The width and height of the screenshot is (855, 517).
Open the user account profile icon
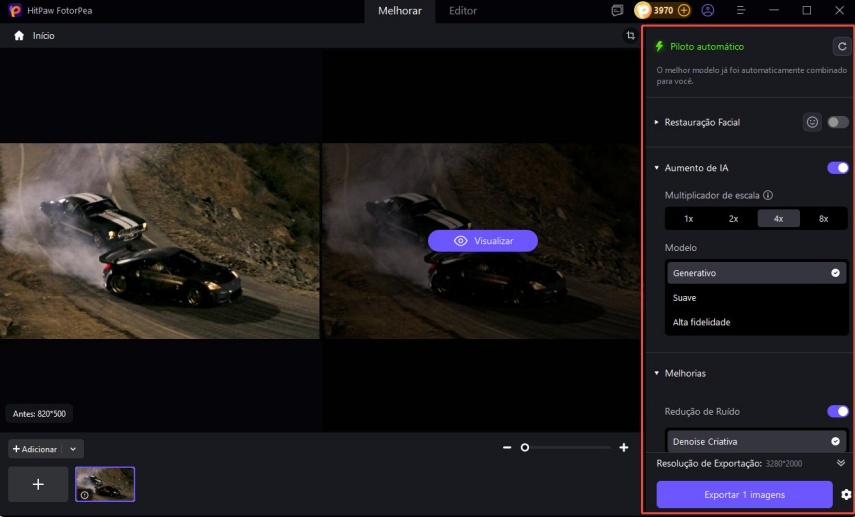pos(708,10)
